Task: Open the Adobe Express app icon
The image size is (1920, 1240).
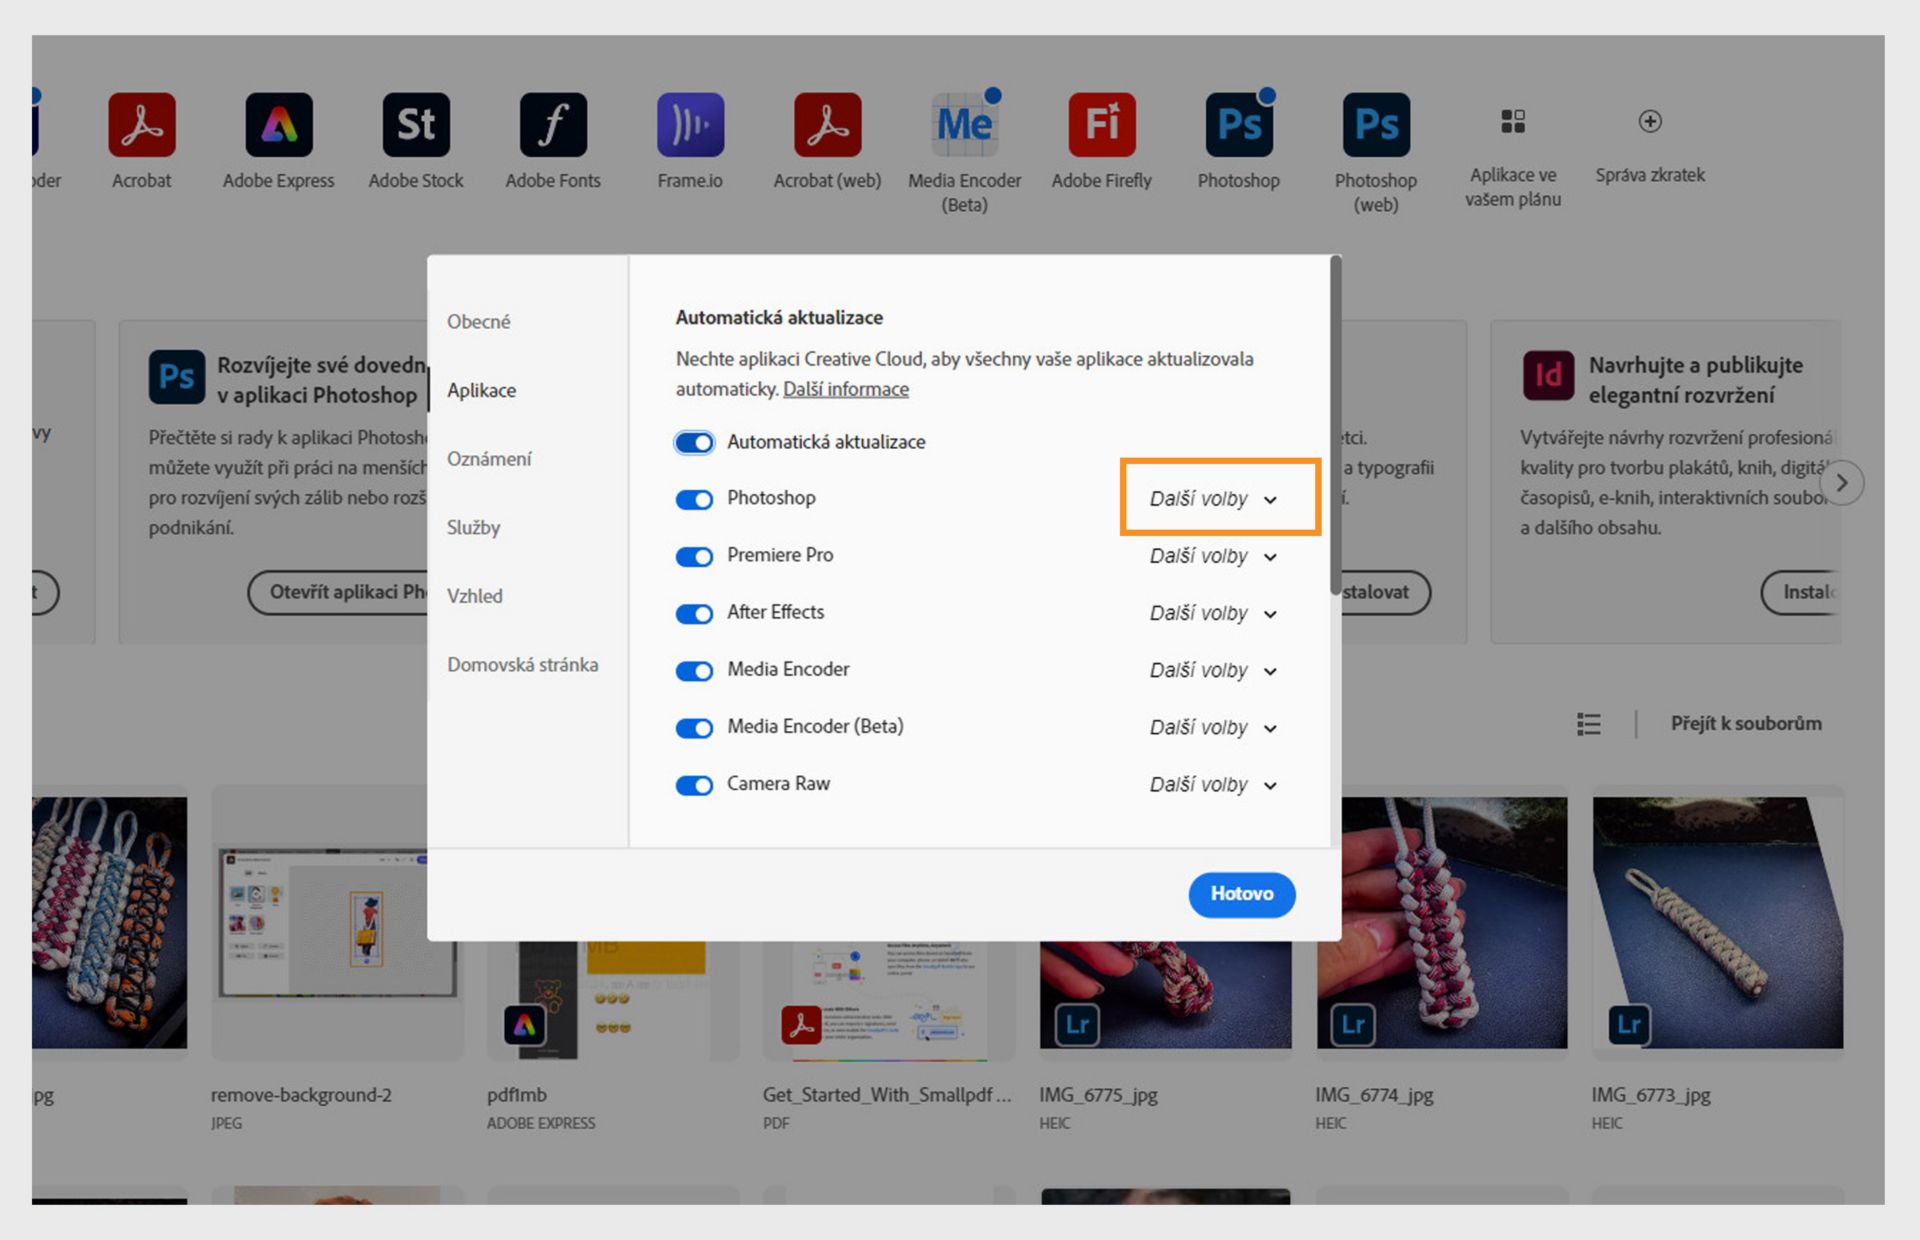Action: pos(279,125)
